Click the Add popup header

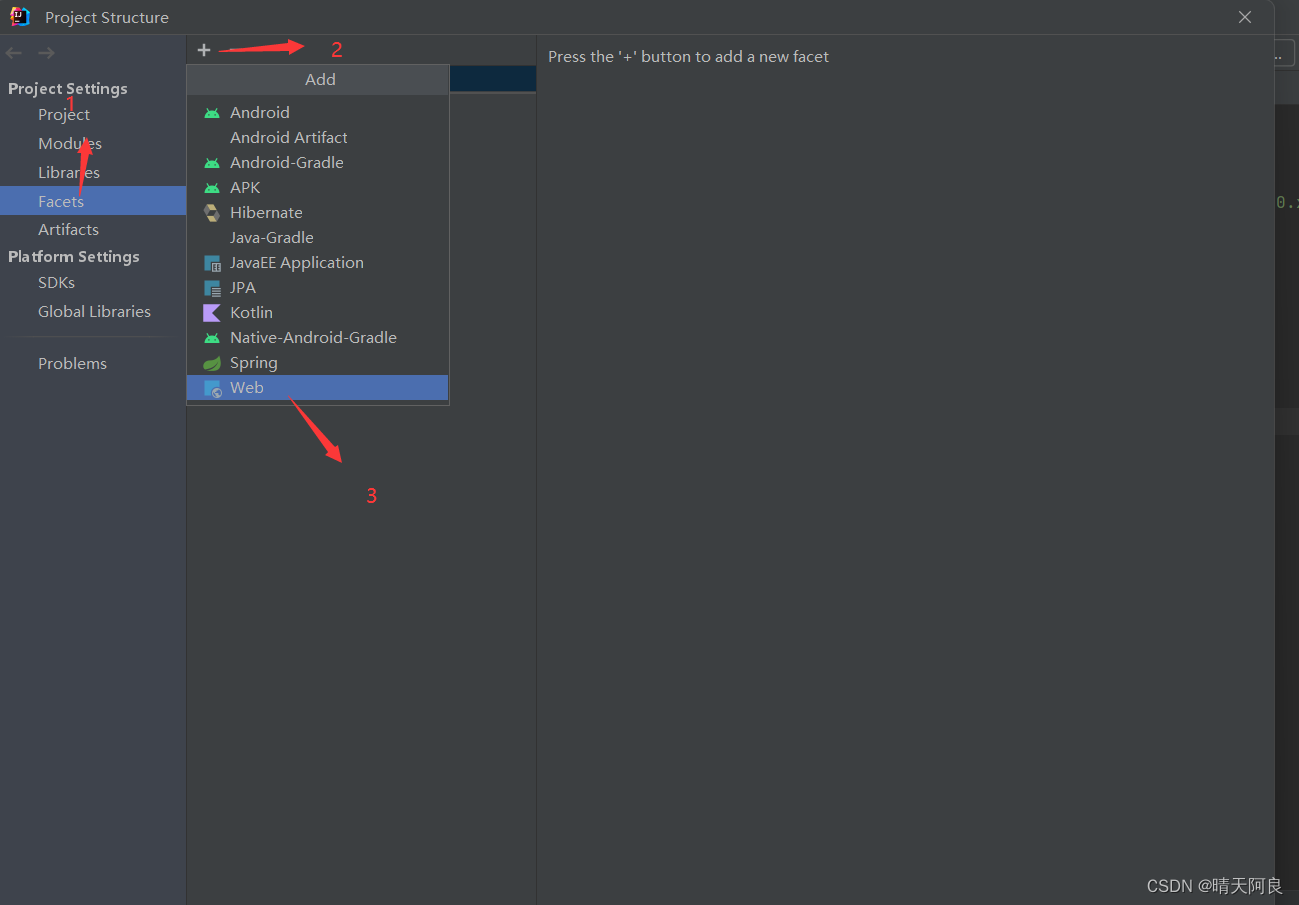[318, 80]
